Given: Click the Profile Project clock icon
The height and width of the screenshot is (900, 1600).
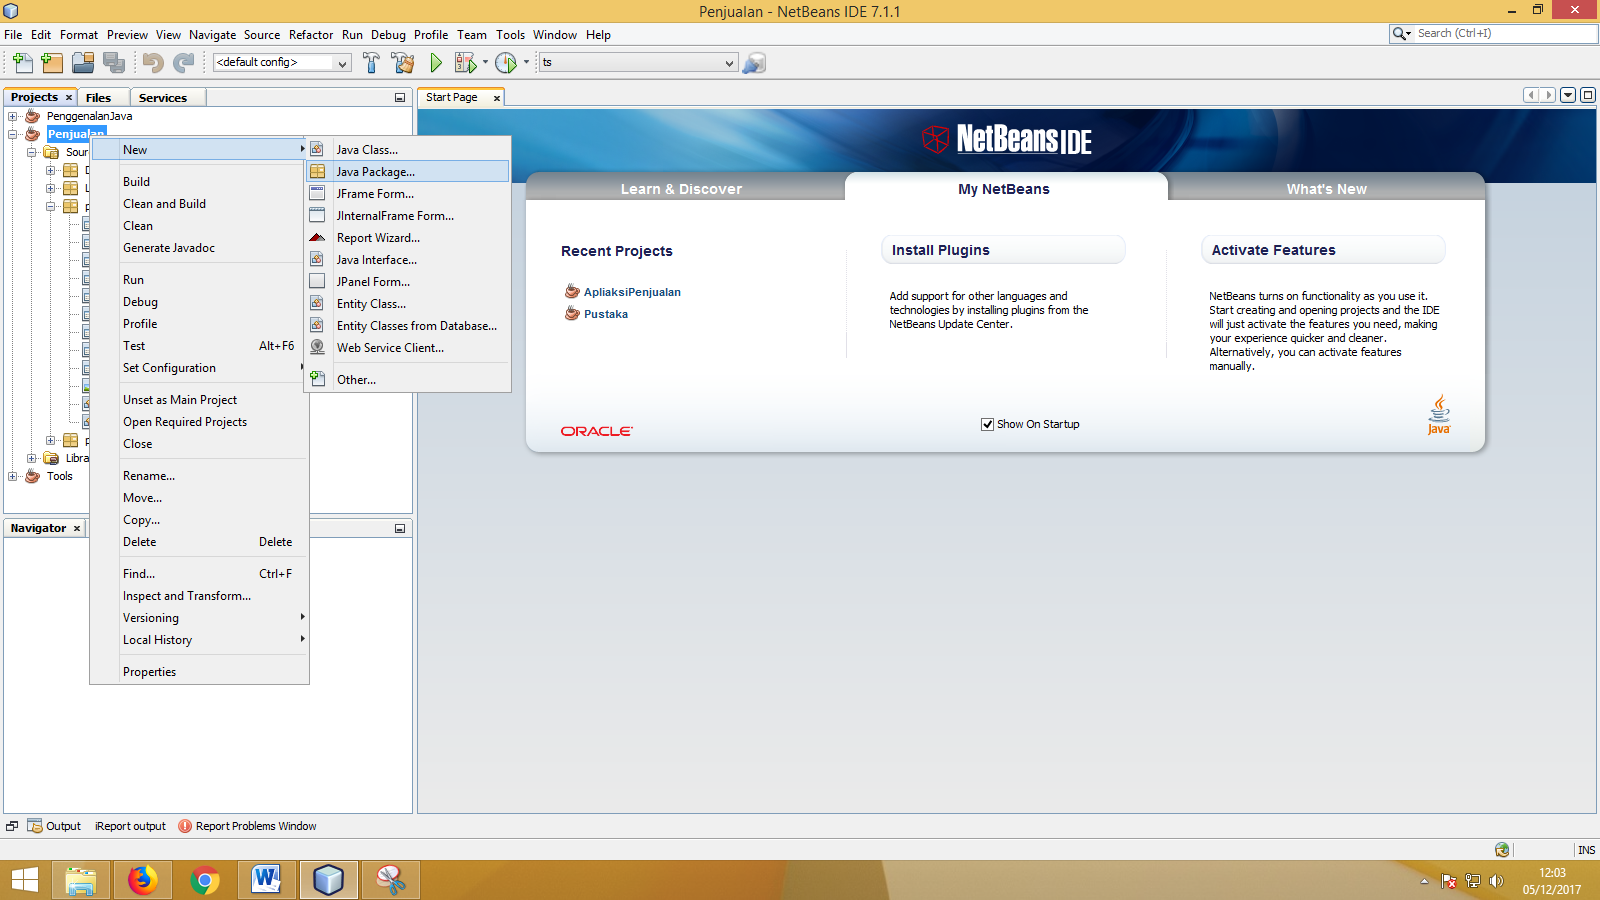Looking at the screenshot, I should pyautogui.click(x=506, y=63).
